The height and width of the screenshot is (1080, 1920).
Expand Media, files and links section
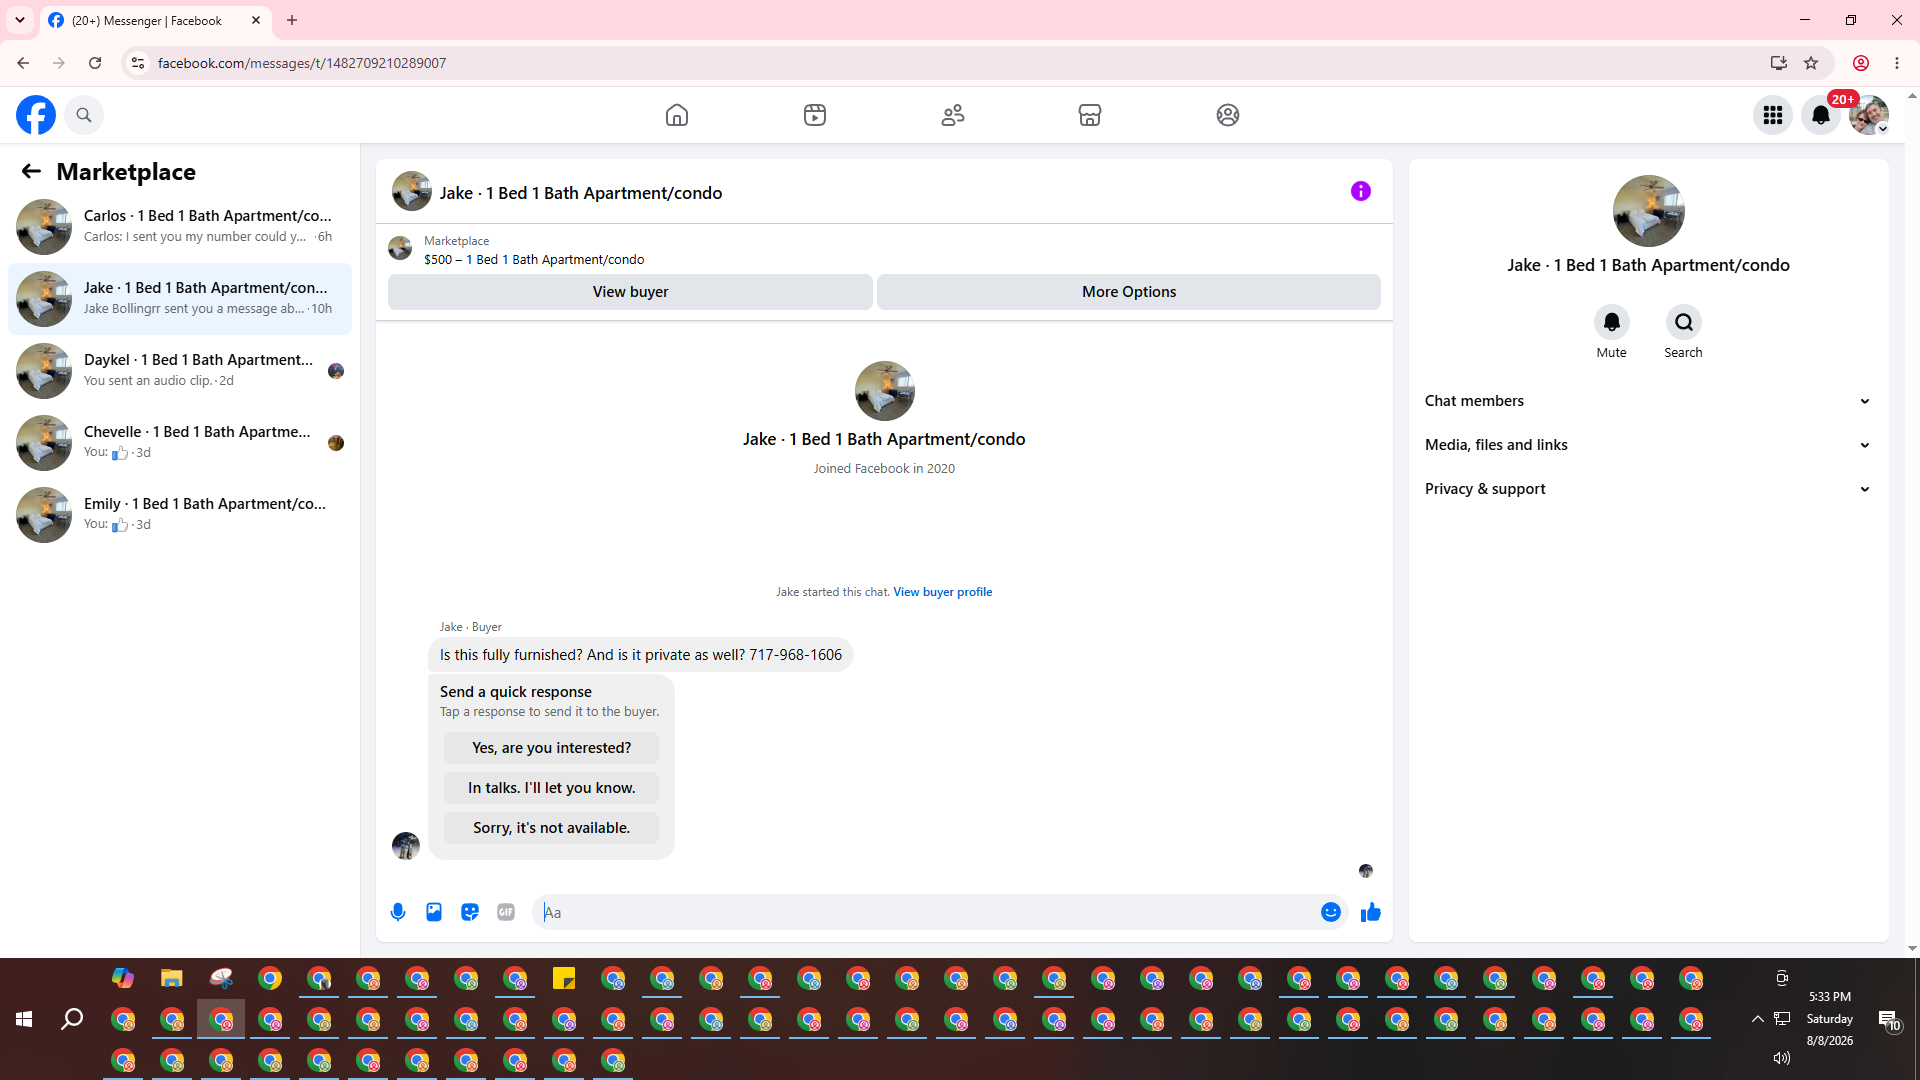1648,445
